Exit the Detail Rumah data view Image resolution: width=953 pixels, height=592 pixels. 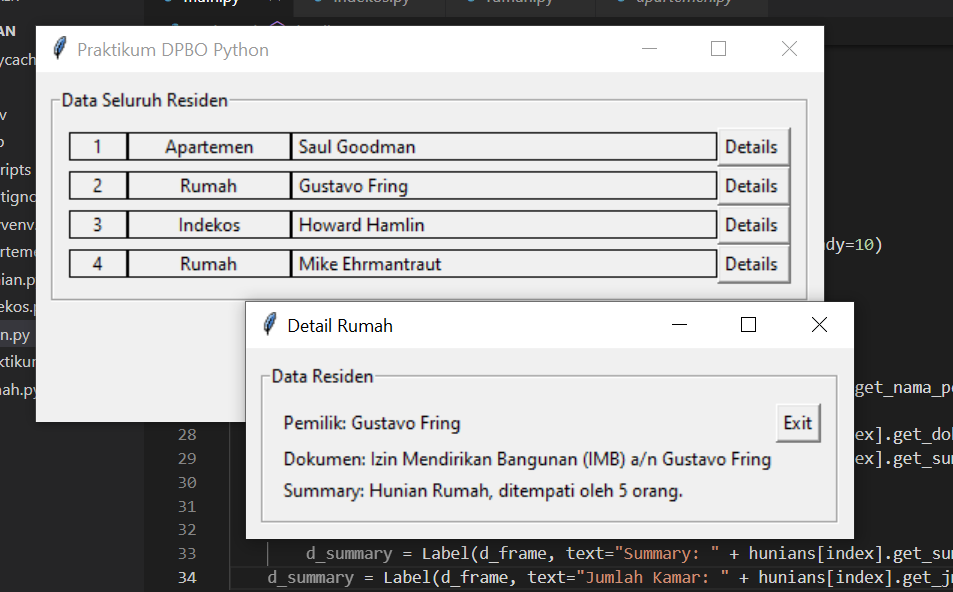pyautogui.click(x=797, y=422)
